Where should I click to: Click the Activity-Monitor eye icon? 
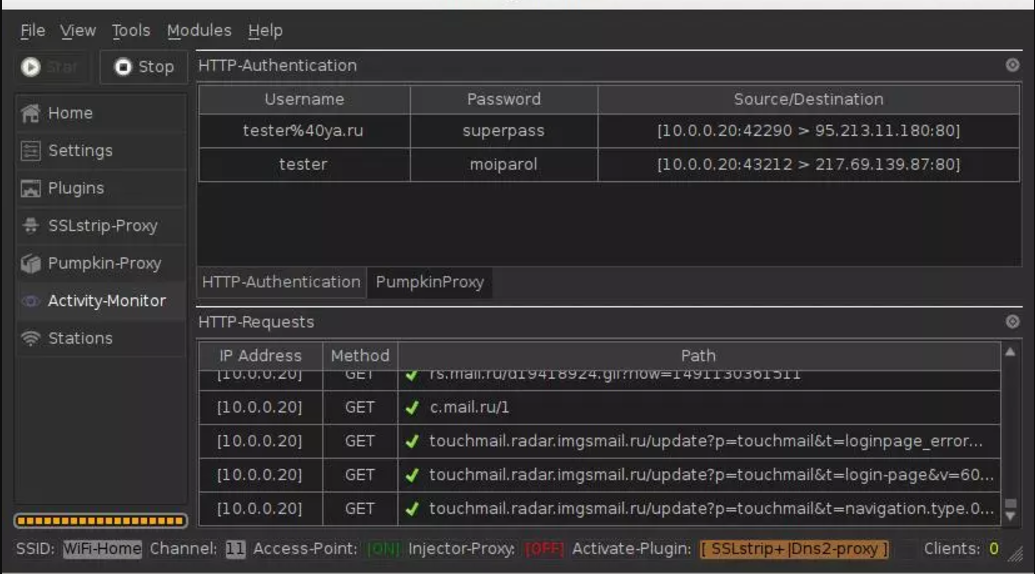click(30, 301)
